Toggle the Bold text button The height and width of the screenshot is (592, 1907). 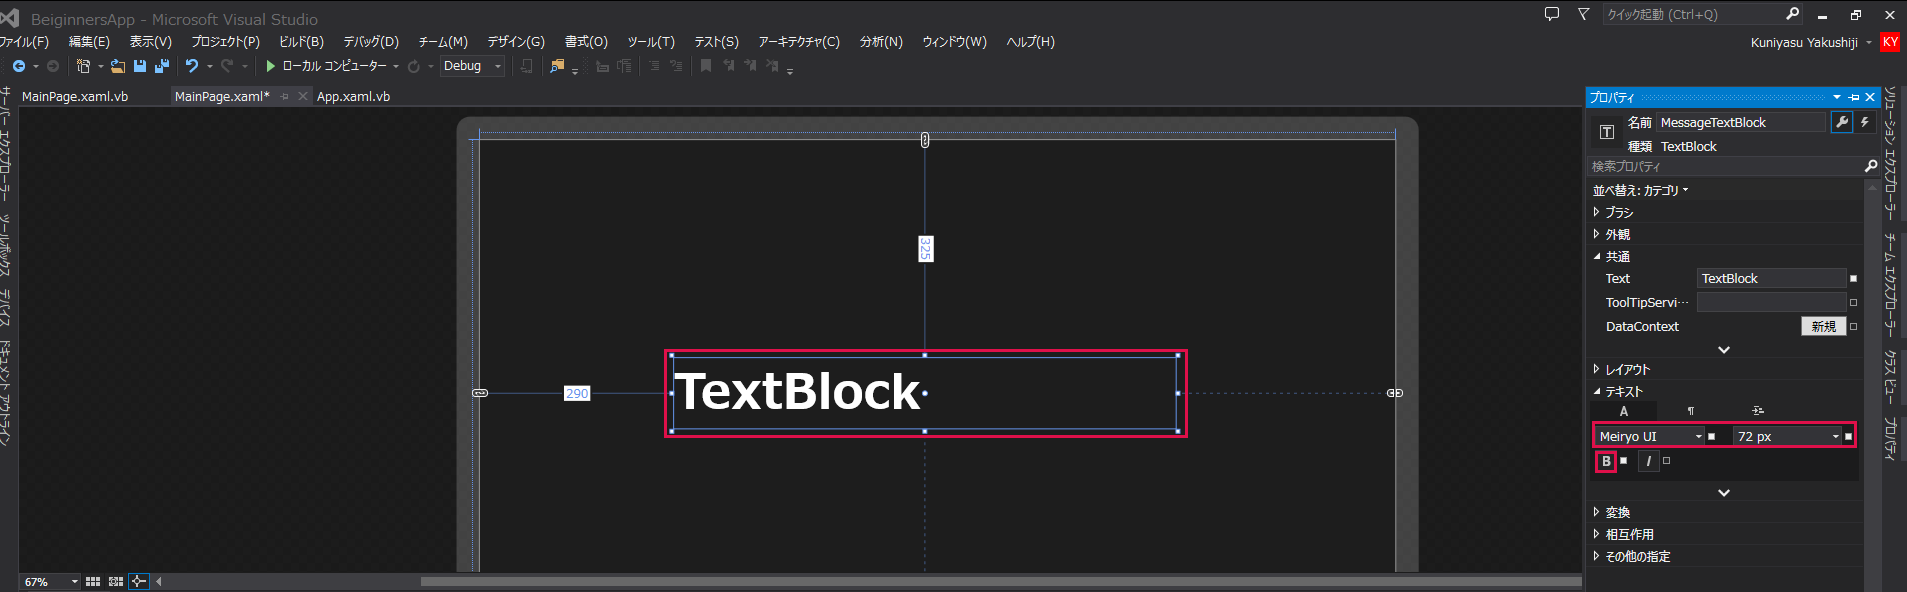(x=1606, y=461)
